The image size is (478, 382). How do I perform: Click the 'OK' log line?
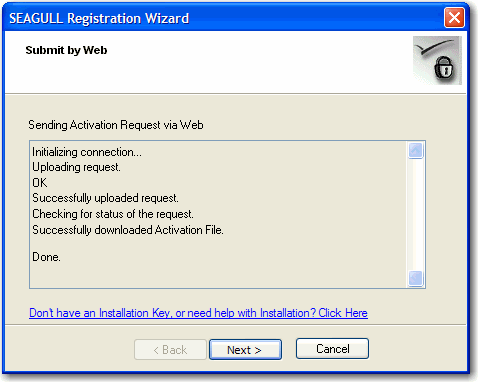[x=40, y=183]
